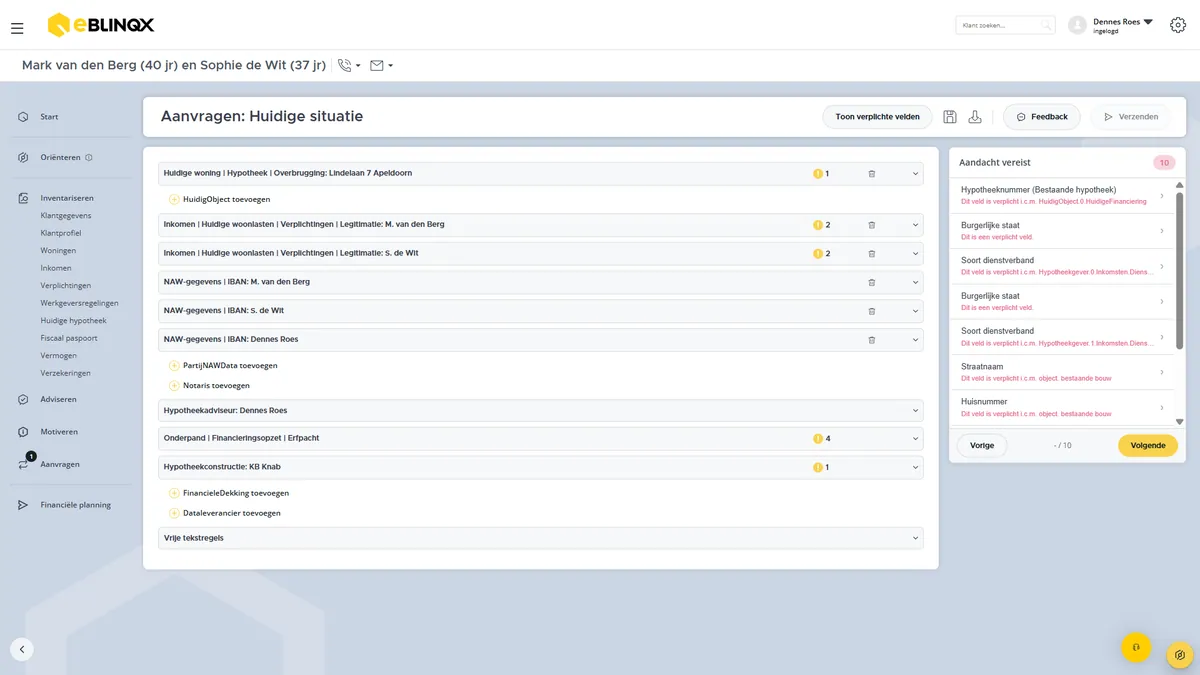Screen dimensions: 1200x675
Task: Click the save disk icon in header
Action: coord(950,117)
